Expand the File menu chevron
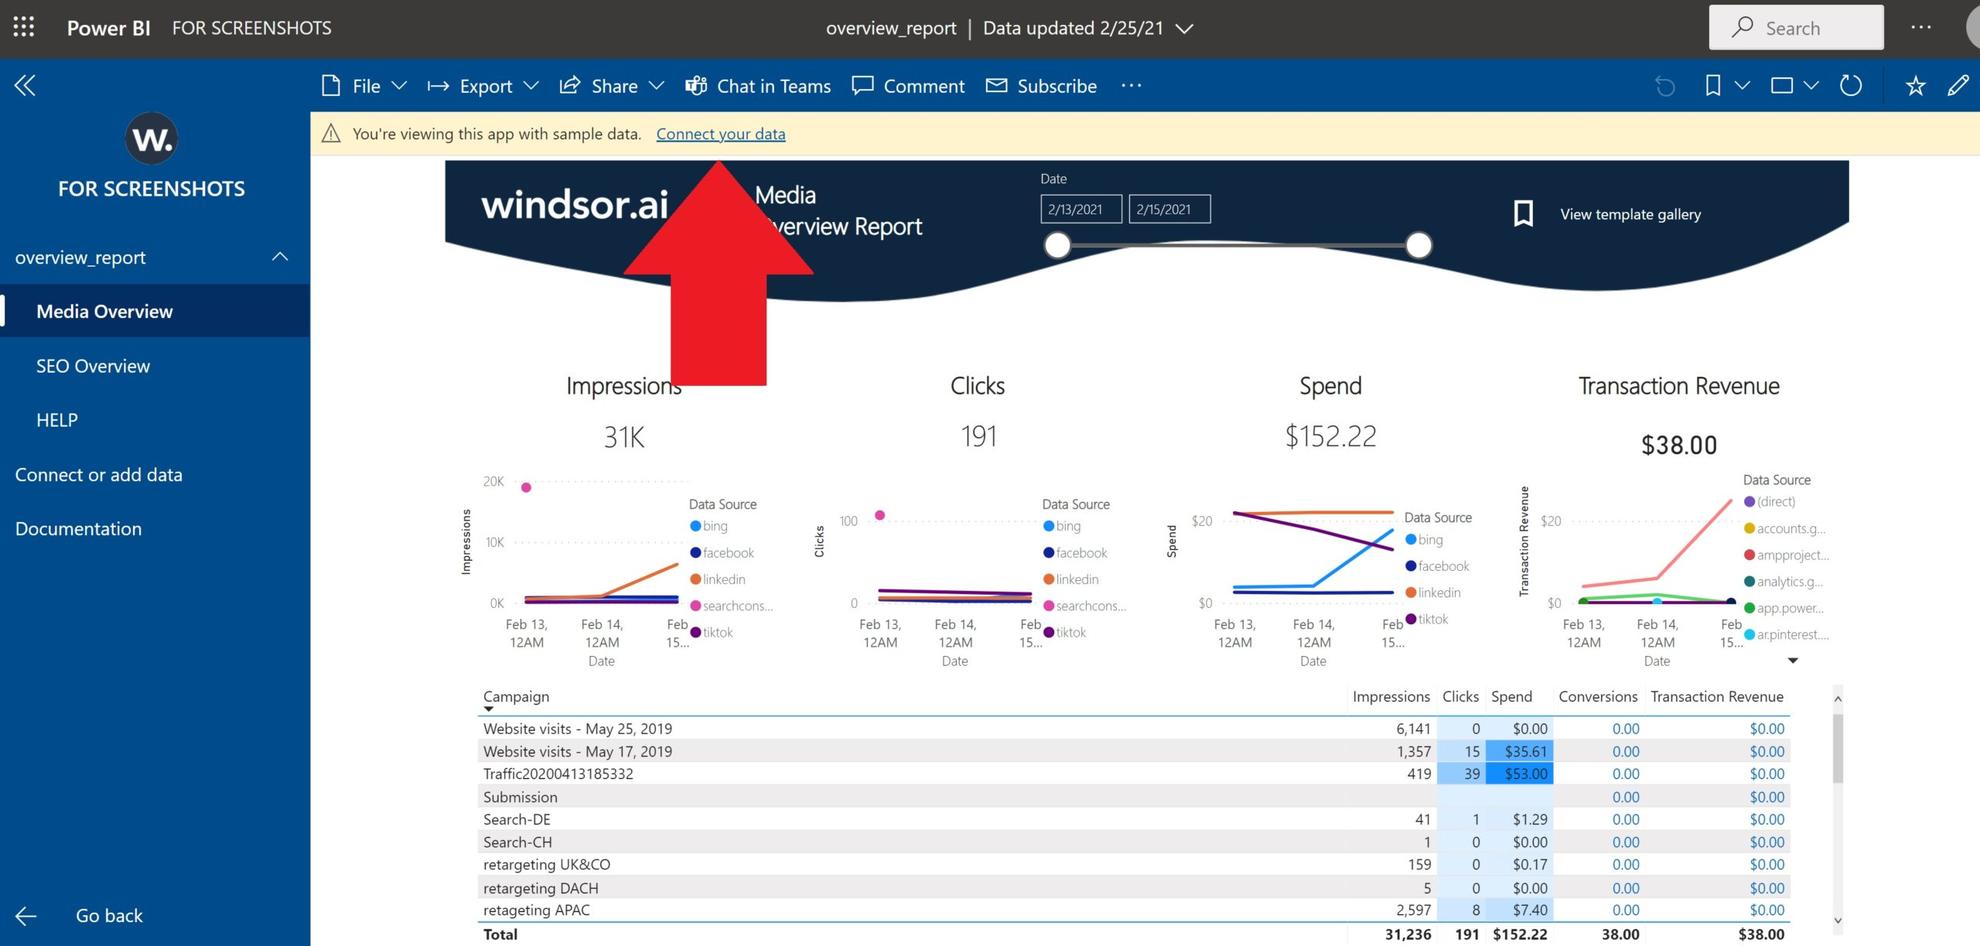 click(x=399, y=86)
